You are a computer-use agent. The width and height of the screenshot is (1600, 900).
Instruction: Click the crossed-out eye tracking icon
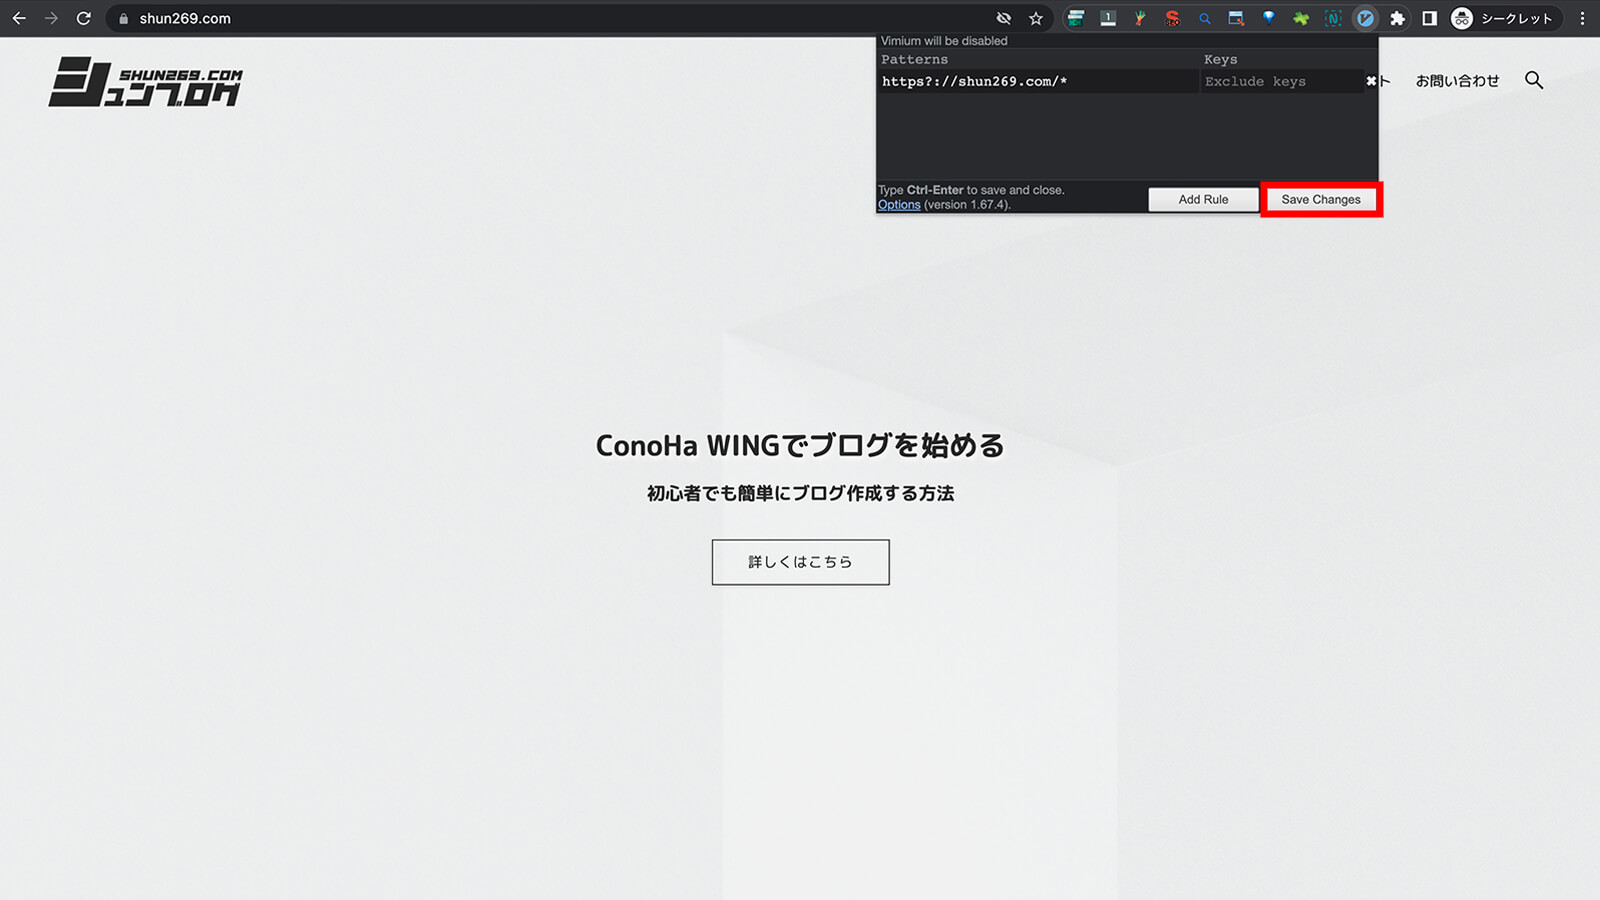click(x=1004, y=18)
